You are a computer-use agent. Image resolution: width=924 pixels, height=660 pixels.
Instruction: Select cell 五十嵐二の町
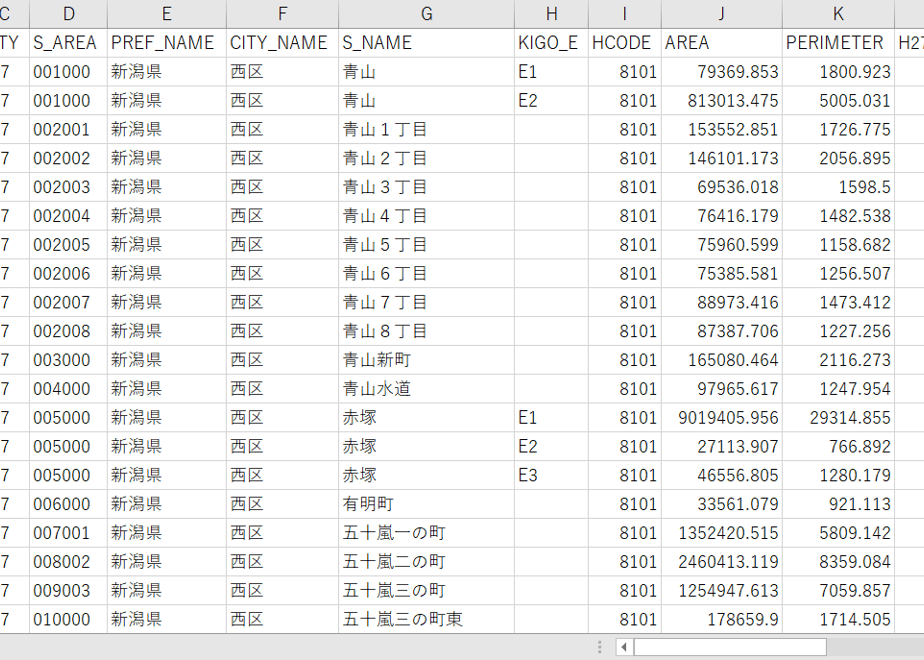(x=427, y=563)
